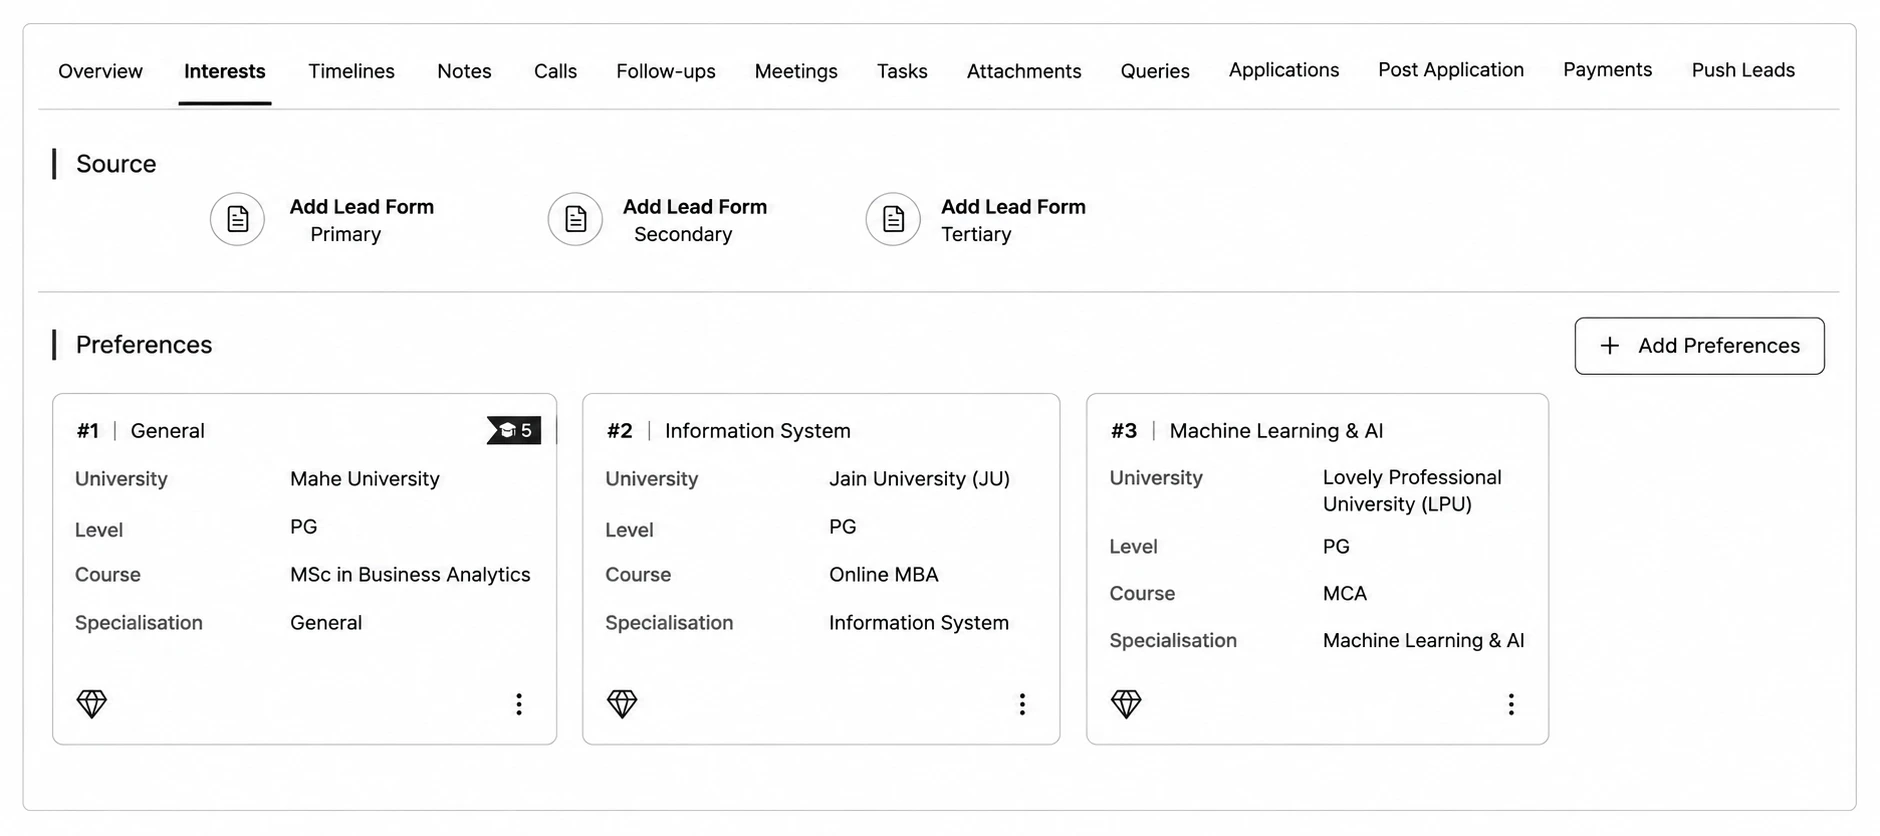Go to the Notes tab
Screen dimensions: 1880x836
tap(464, 71)
